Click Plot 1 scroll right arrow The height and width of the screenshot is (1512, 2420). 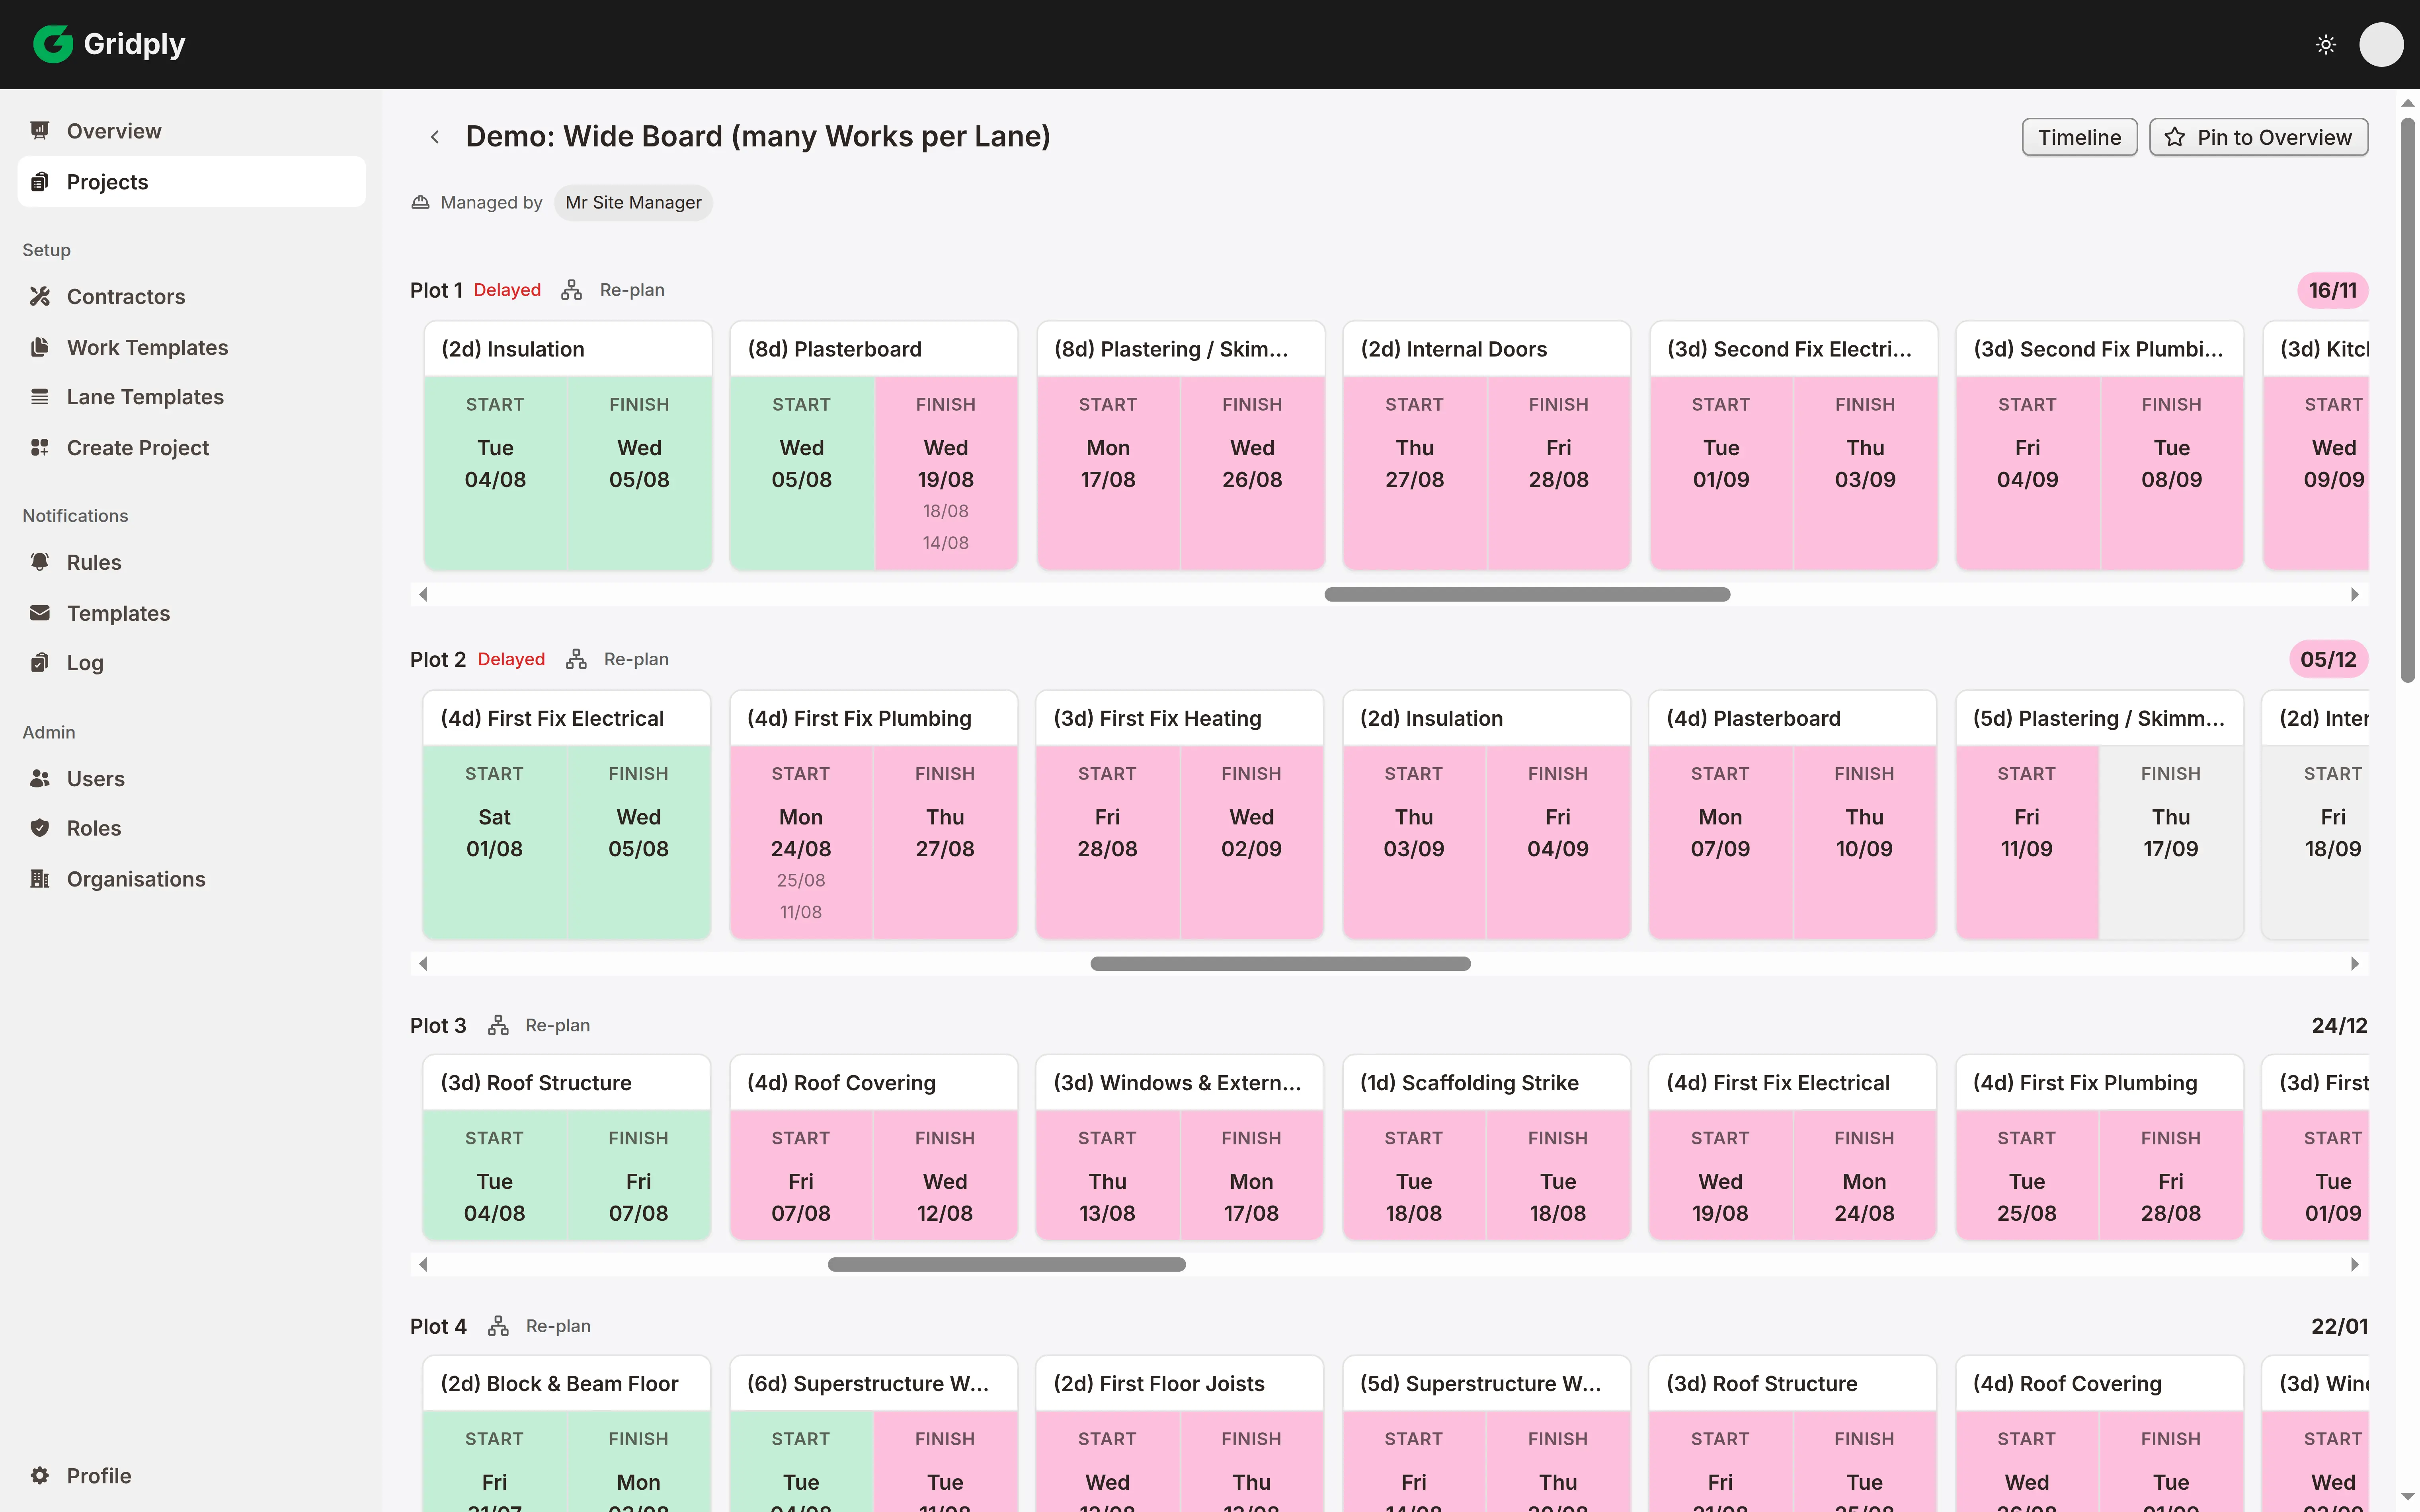click(2355, 594)
